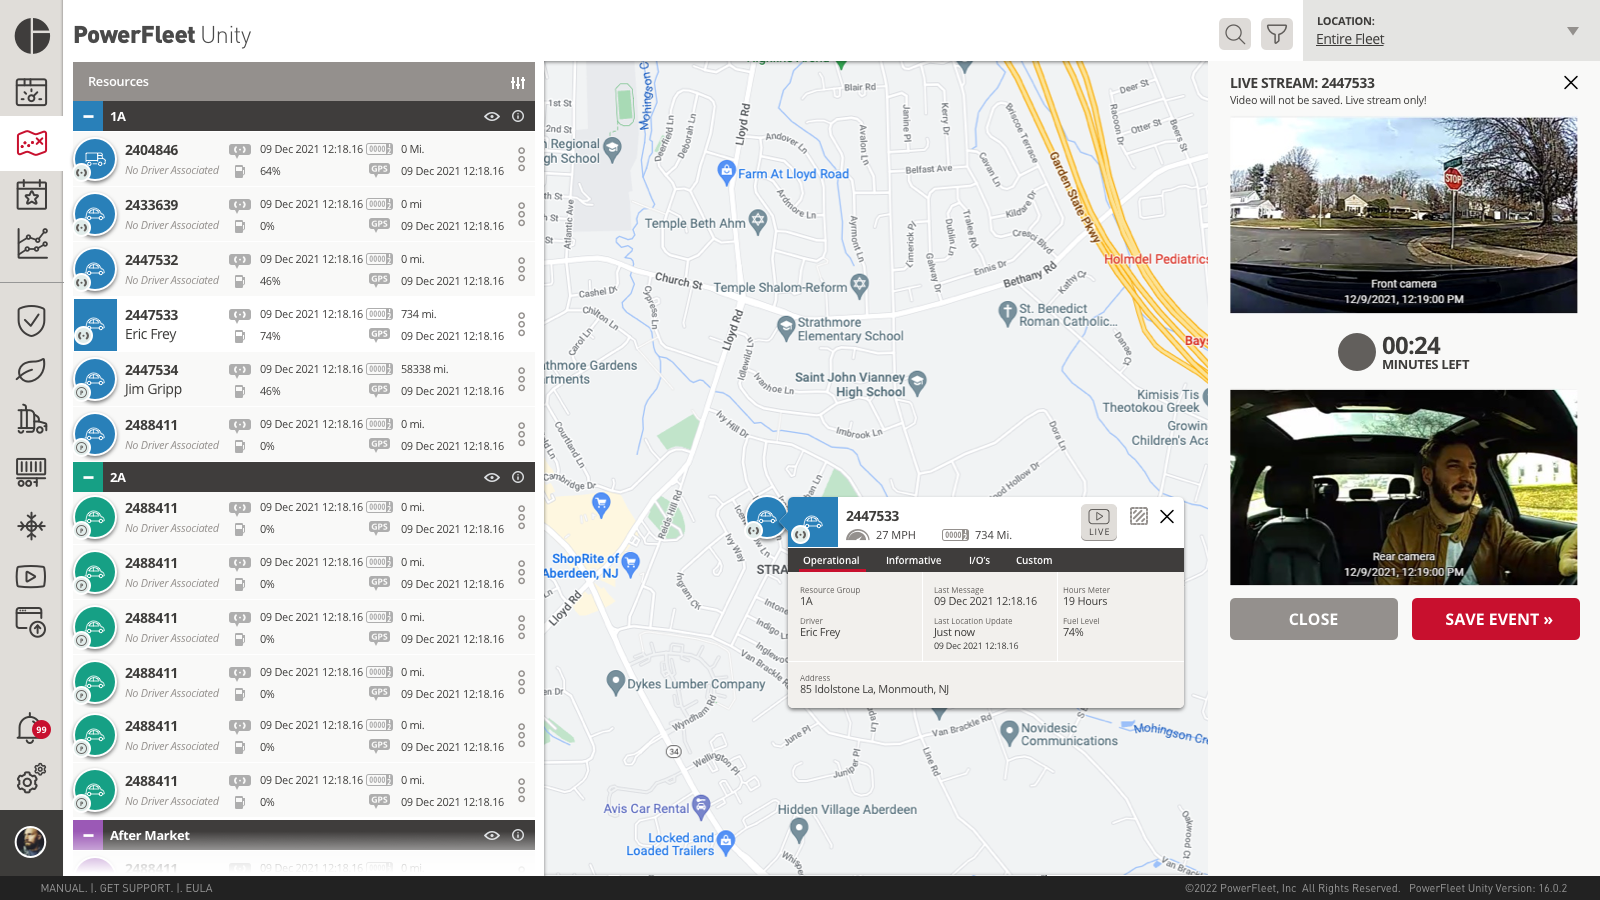Switch to the Operational tab
The width and height of the screenshot is (1600, 900).
pyautogui.click(x=831, y=560)
